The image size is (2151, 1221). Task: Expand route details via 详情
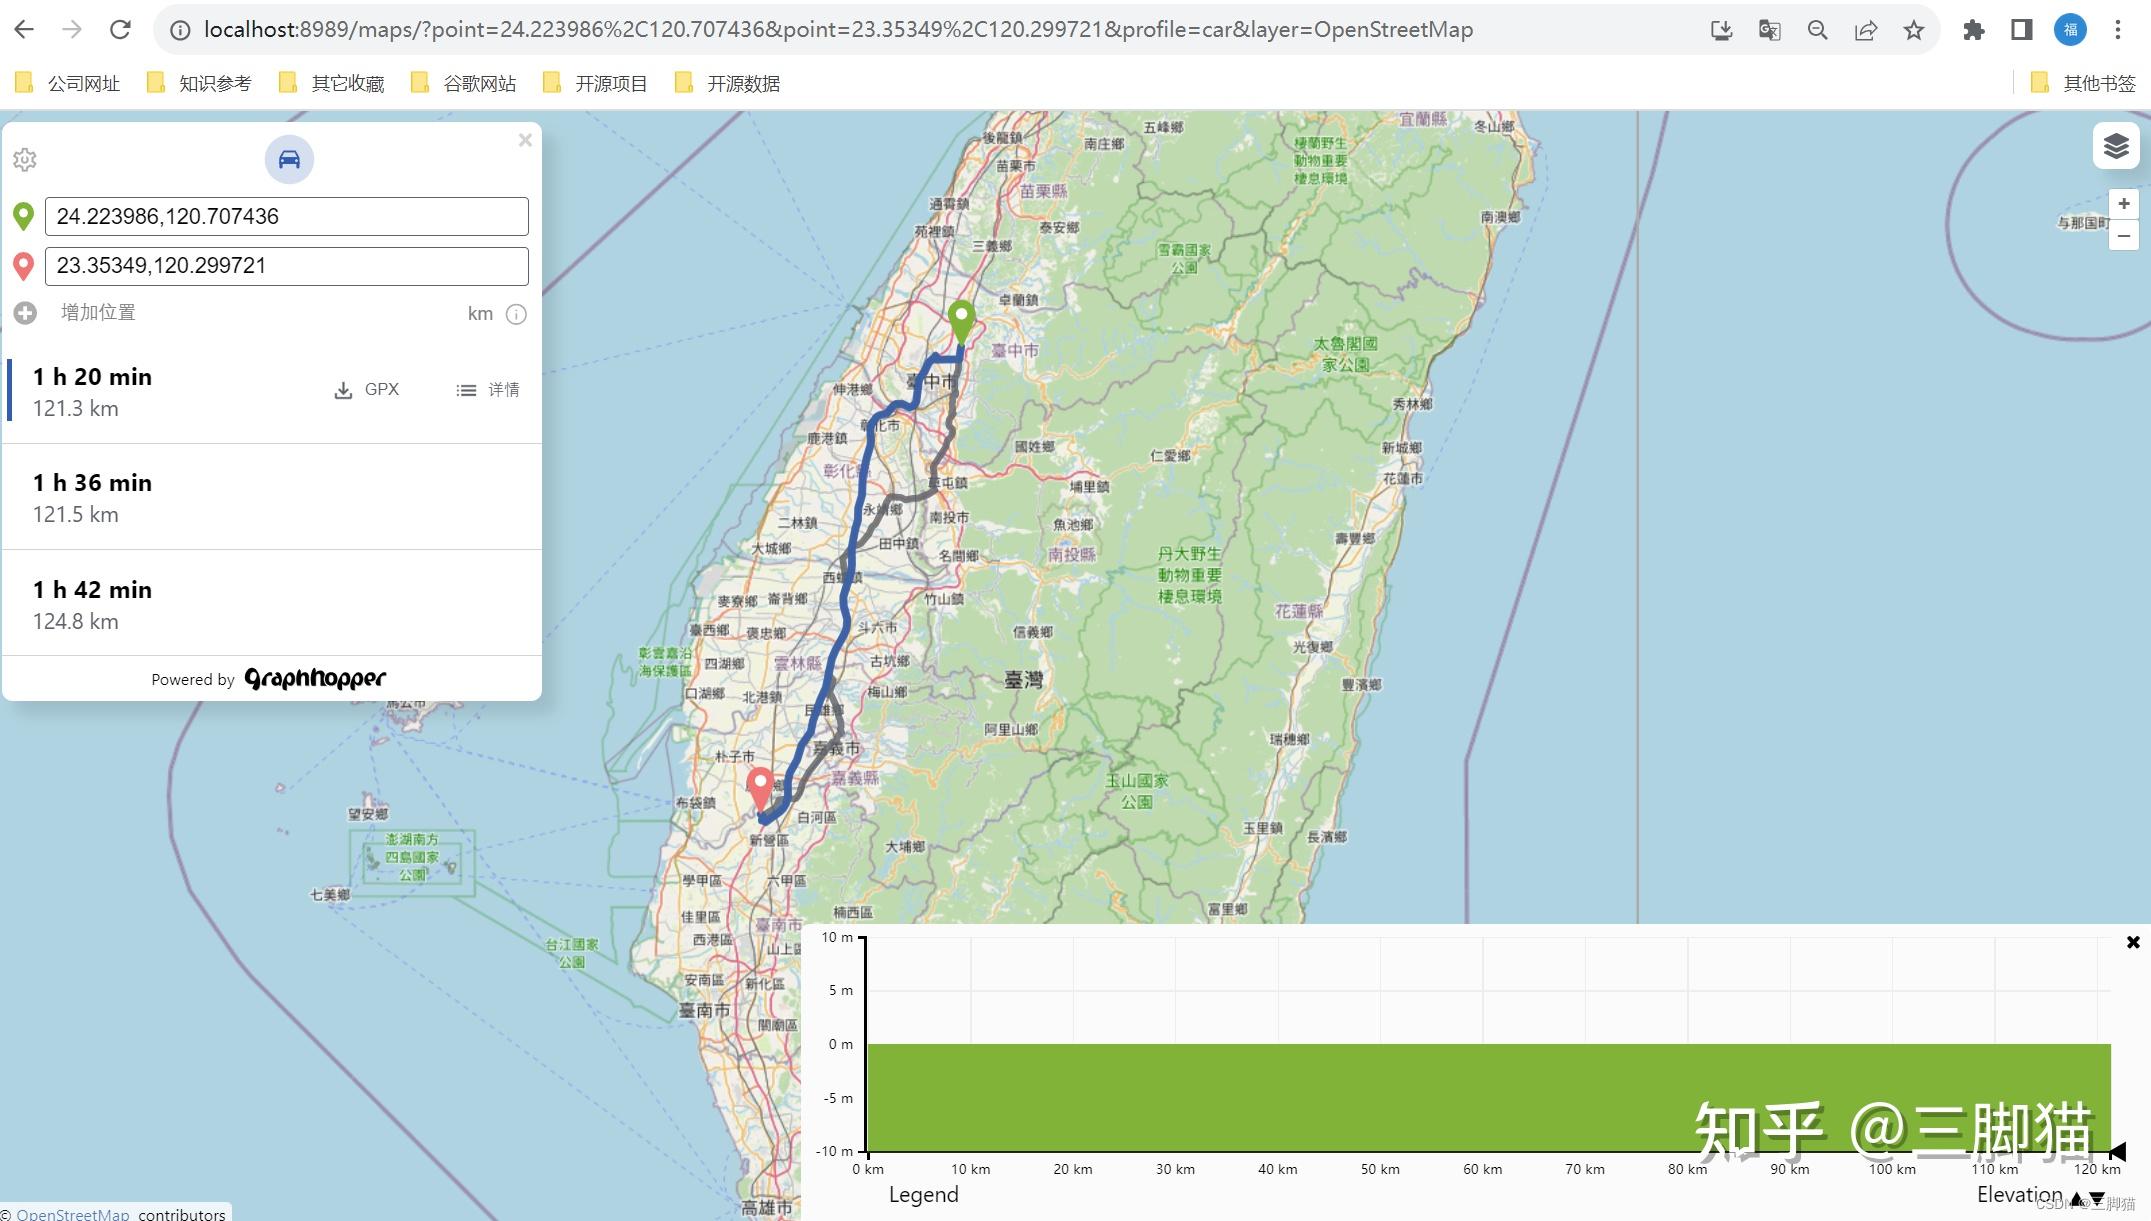[x=488, y=389]
